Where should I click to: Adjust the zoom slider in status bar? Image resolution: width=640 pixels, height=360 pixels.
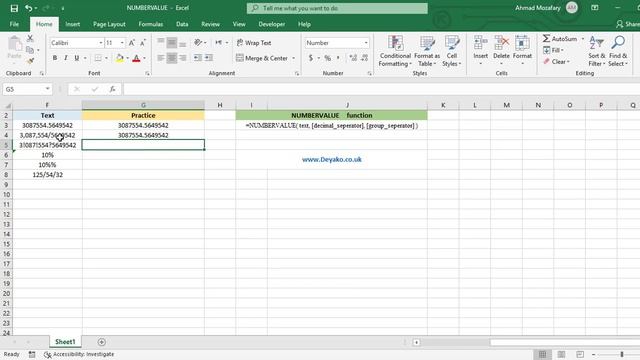[622, 354]
